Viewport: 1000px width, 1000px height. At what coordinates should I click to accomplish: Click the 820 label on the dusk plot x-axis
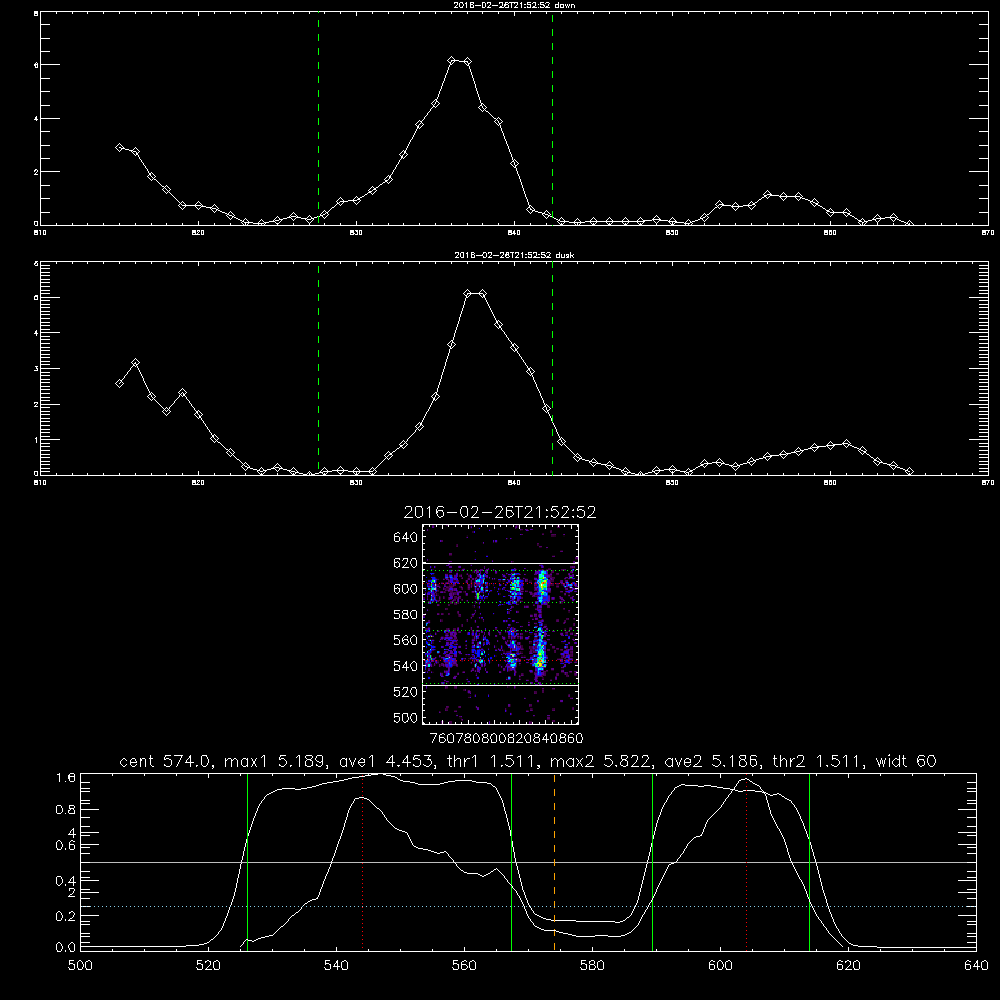pos(198,483)
